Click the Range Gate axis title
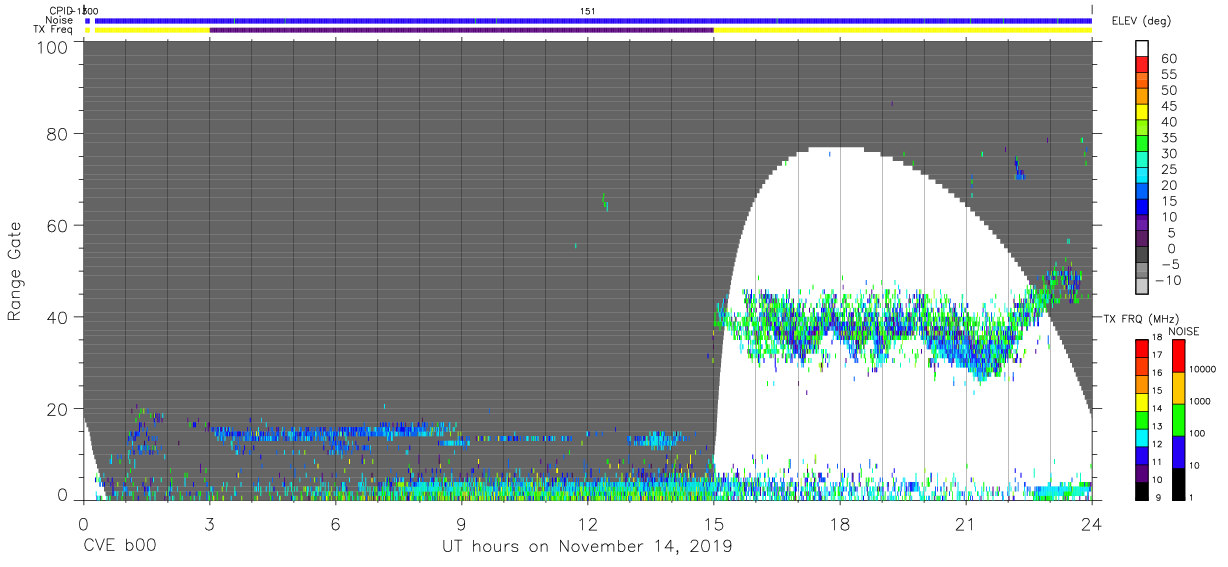Image resolution: width=1228 pixels, height=567 pixels. pos(15,271)
